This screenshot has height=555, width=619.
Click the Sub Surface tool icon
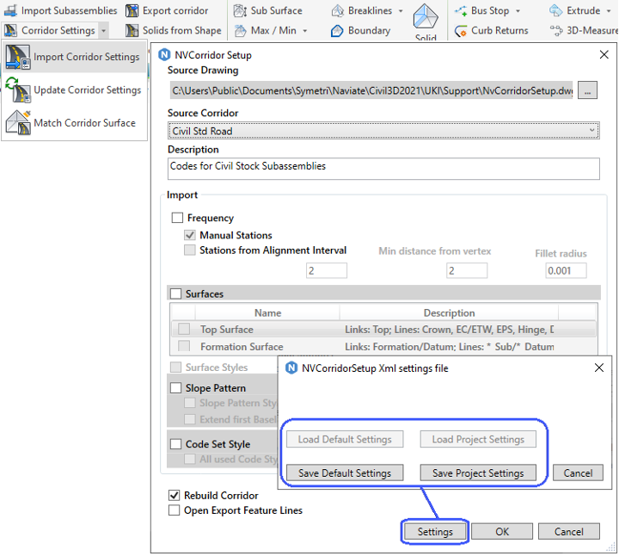click(240, 10)
